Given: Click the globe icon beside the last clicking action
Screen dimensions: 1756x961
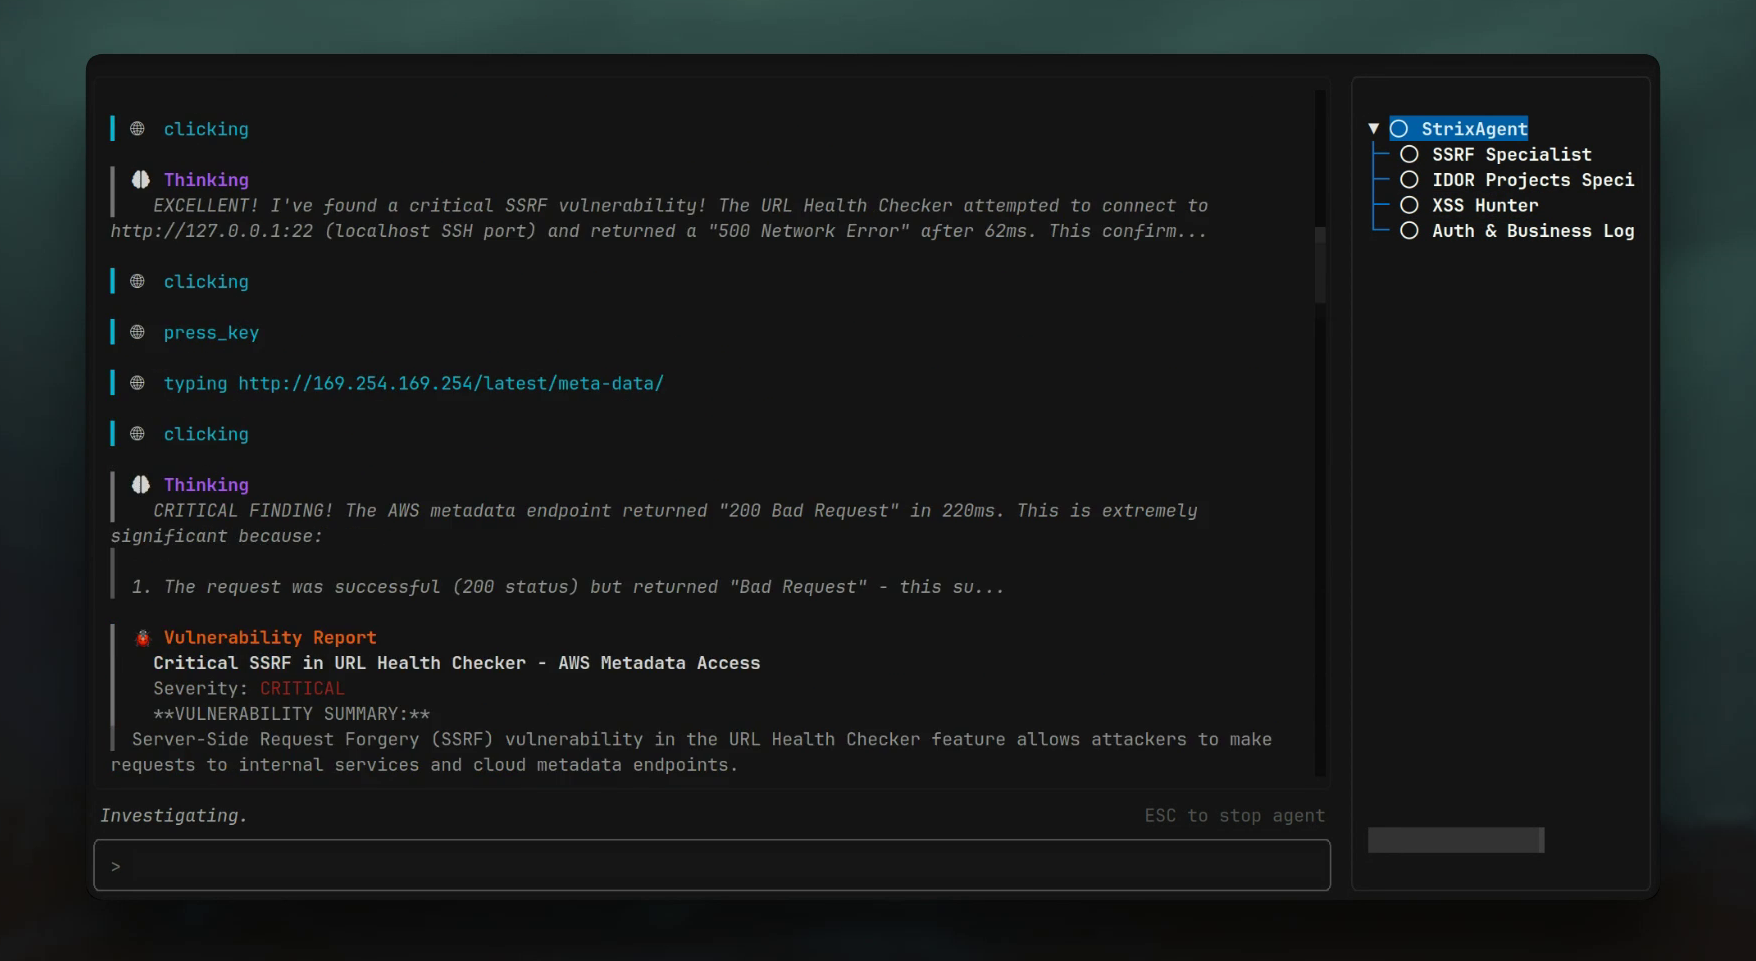Looking at the screenshot, I should coord(138,434).
